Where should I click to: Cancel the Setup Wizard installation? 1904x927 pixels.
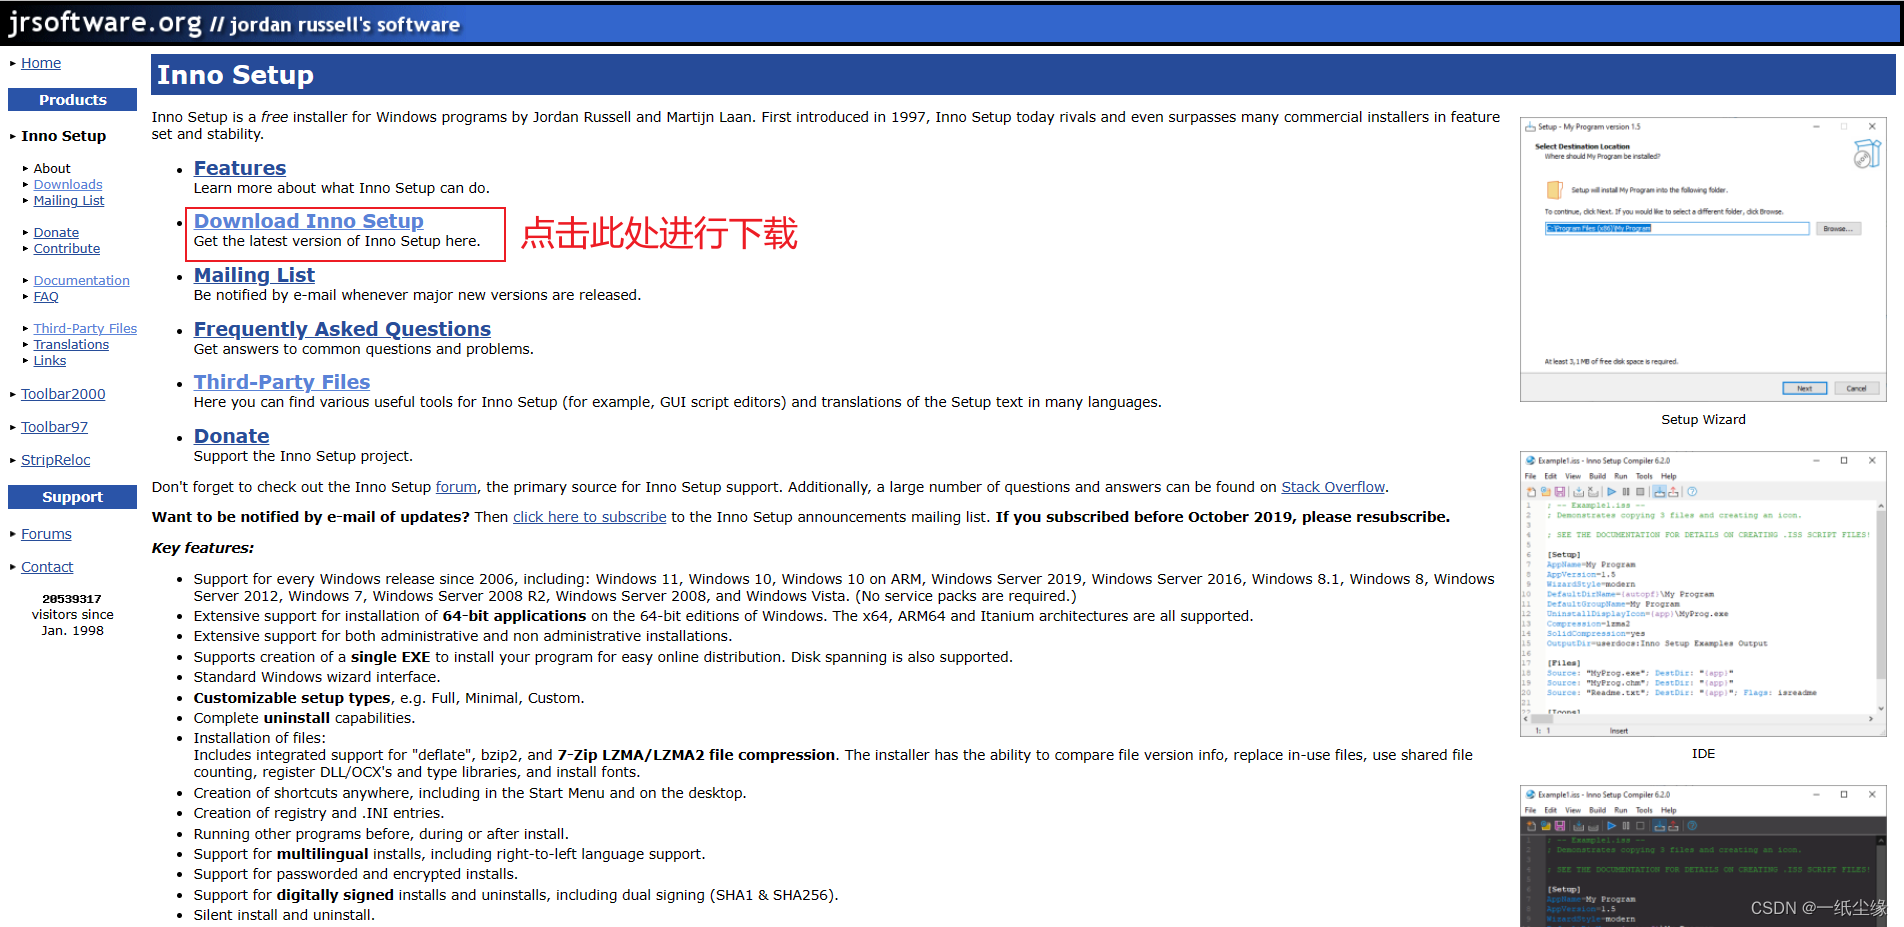[1856, 388]
